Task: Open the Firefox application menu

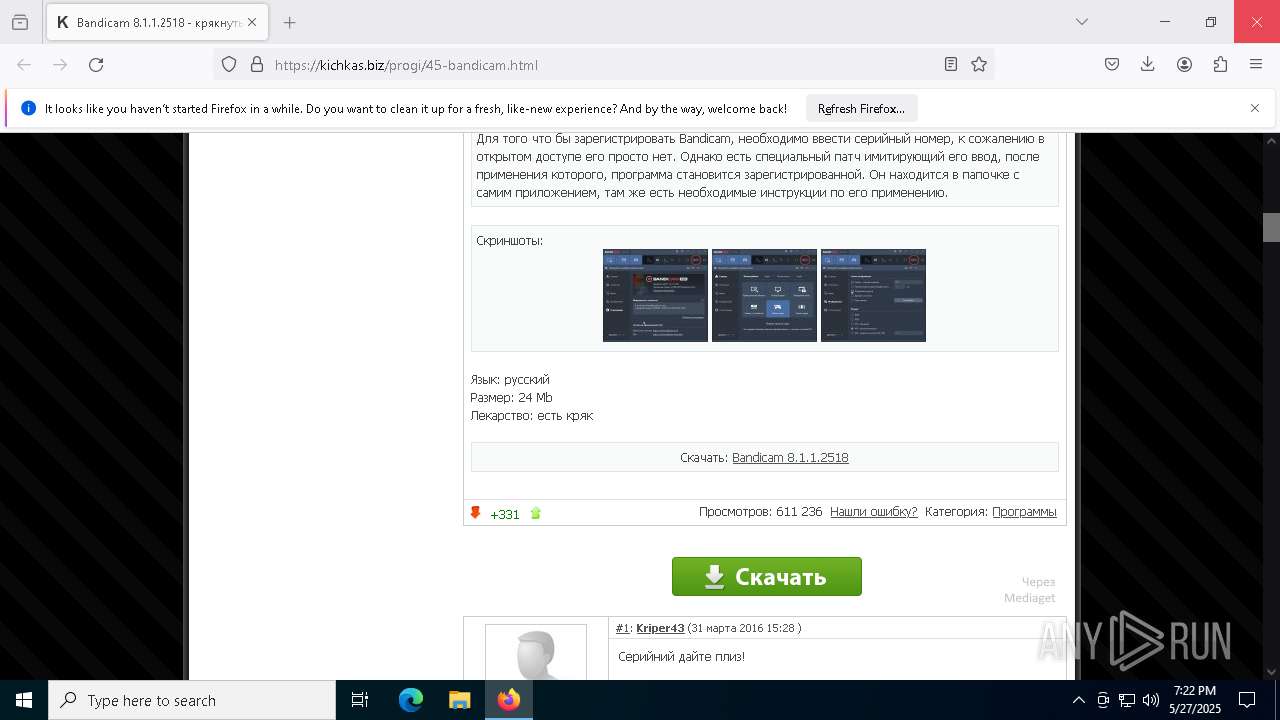Action: coord(1256,65)
